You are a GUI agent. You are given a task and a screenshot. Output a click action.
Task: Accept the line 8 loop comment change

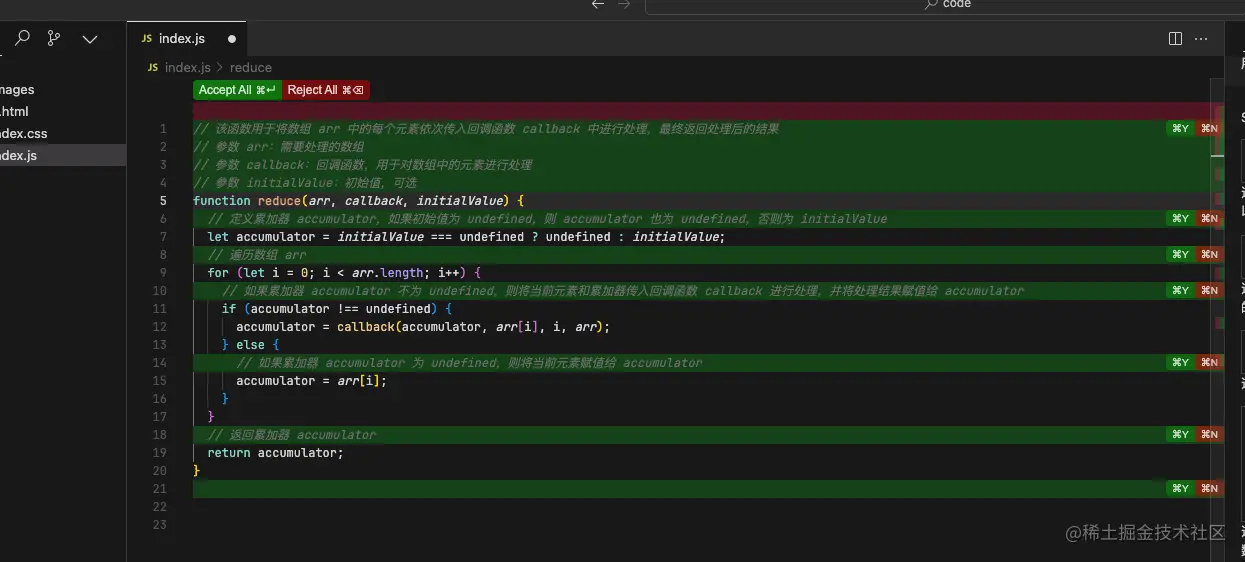pos(1180,254)
